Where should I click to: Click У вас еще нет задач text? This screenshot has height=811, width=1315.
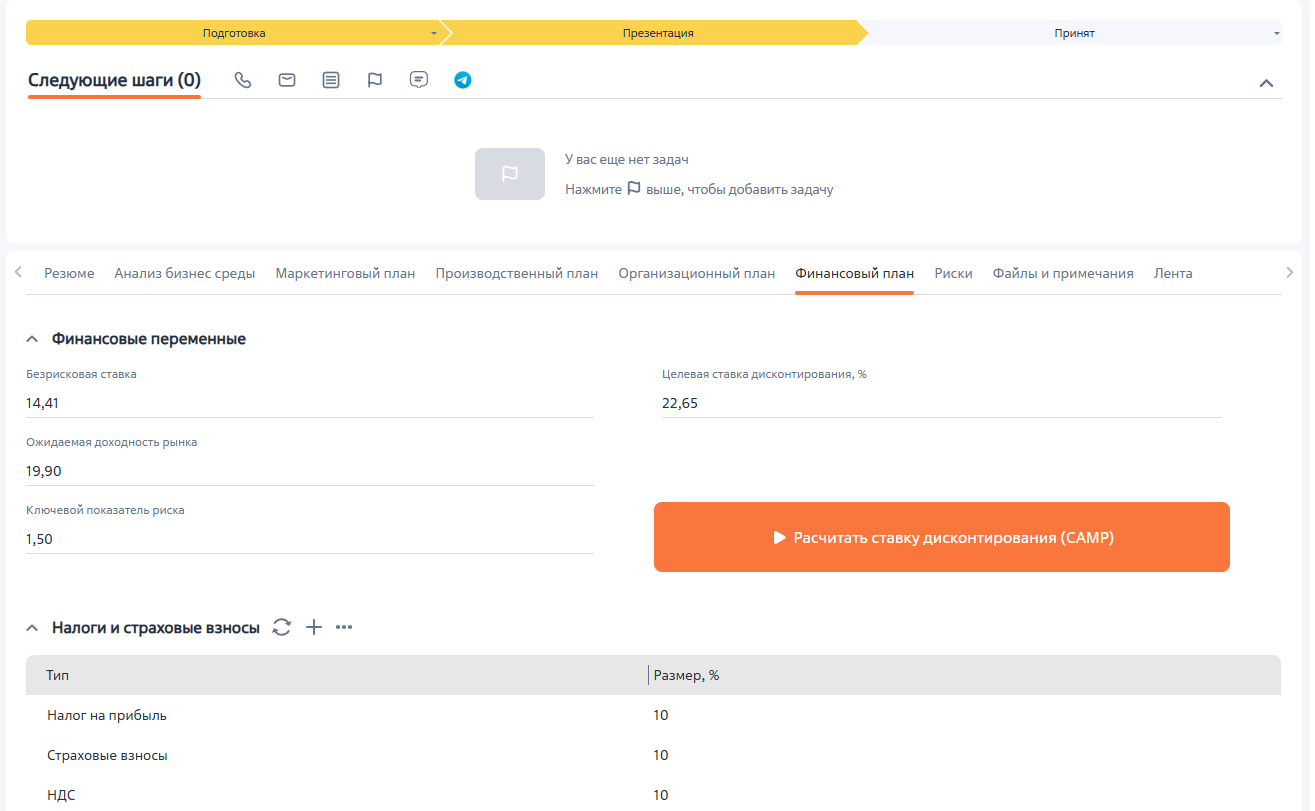pos(627,159)
